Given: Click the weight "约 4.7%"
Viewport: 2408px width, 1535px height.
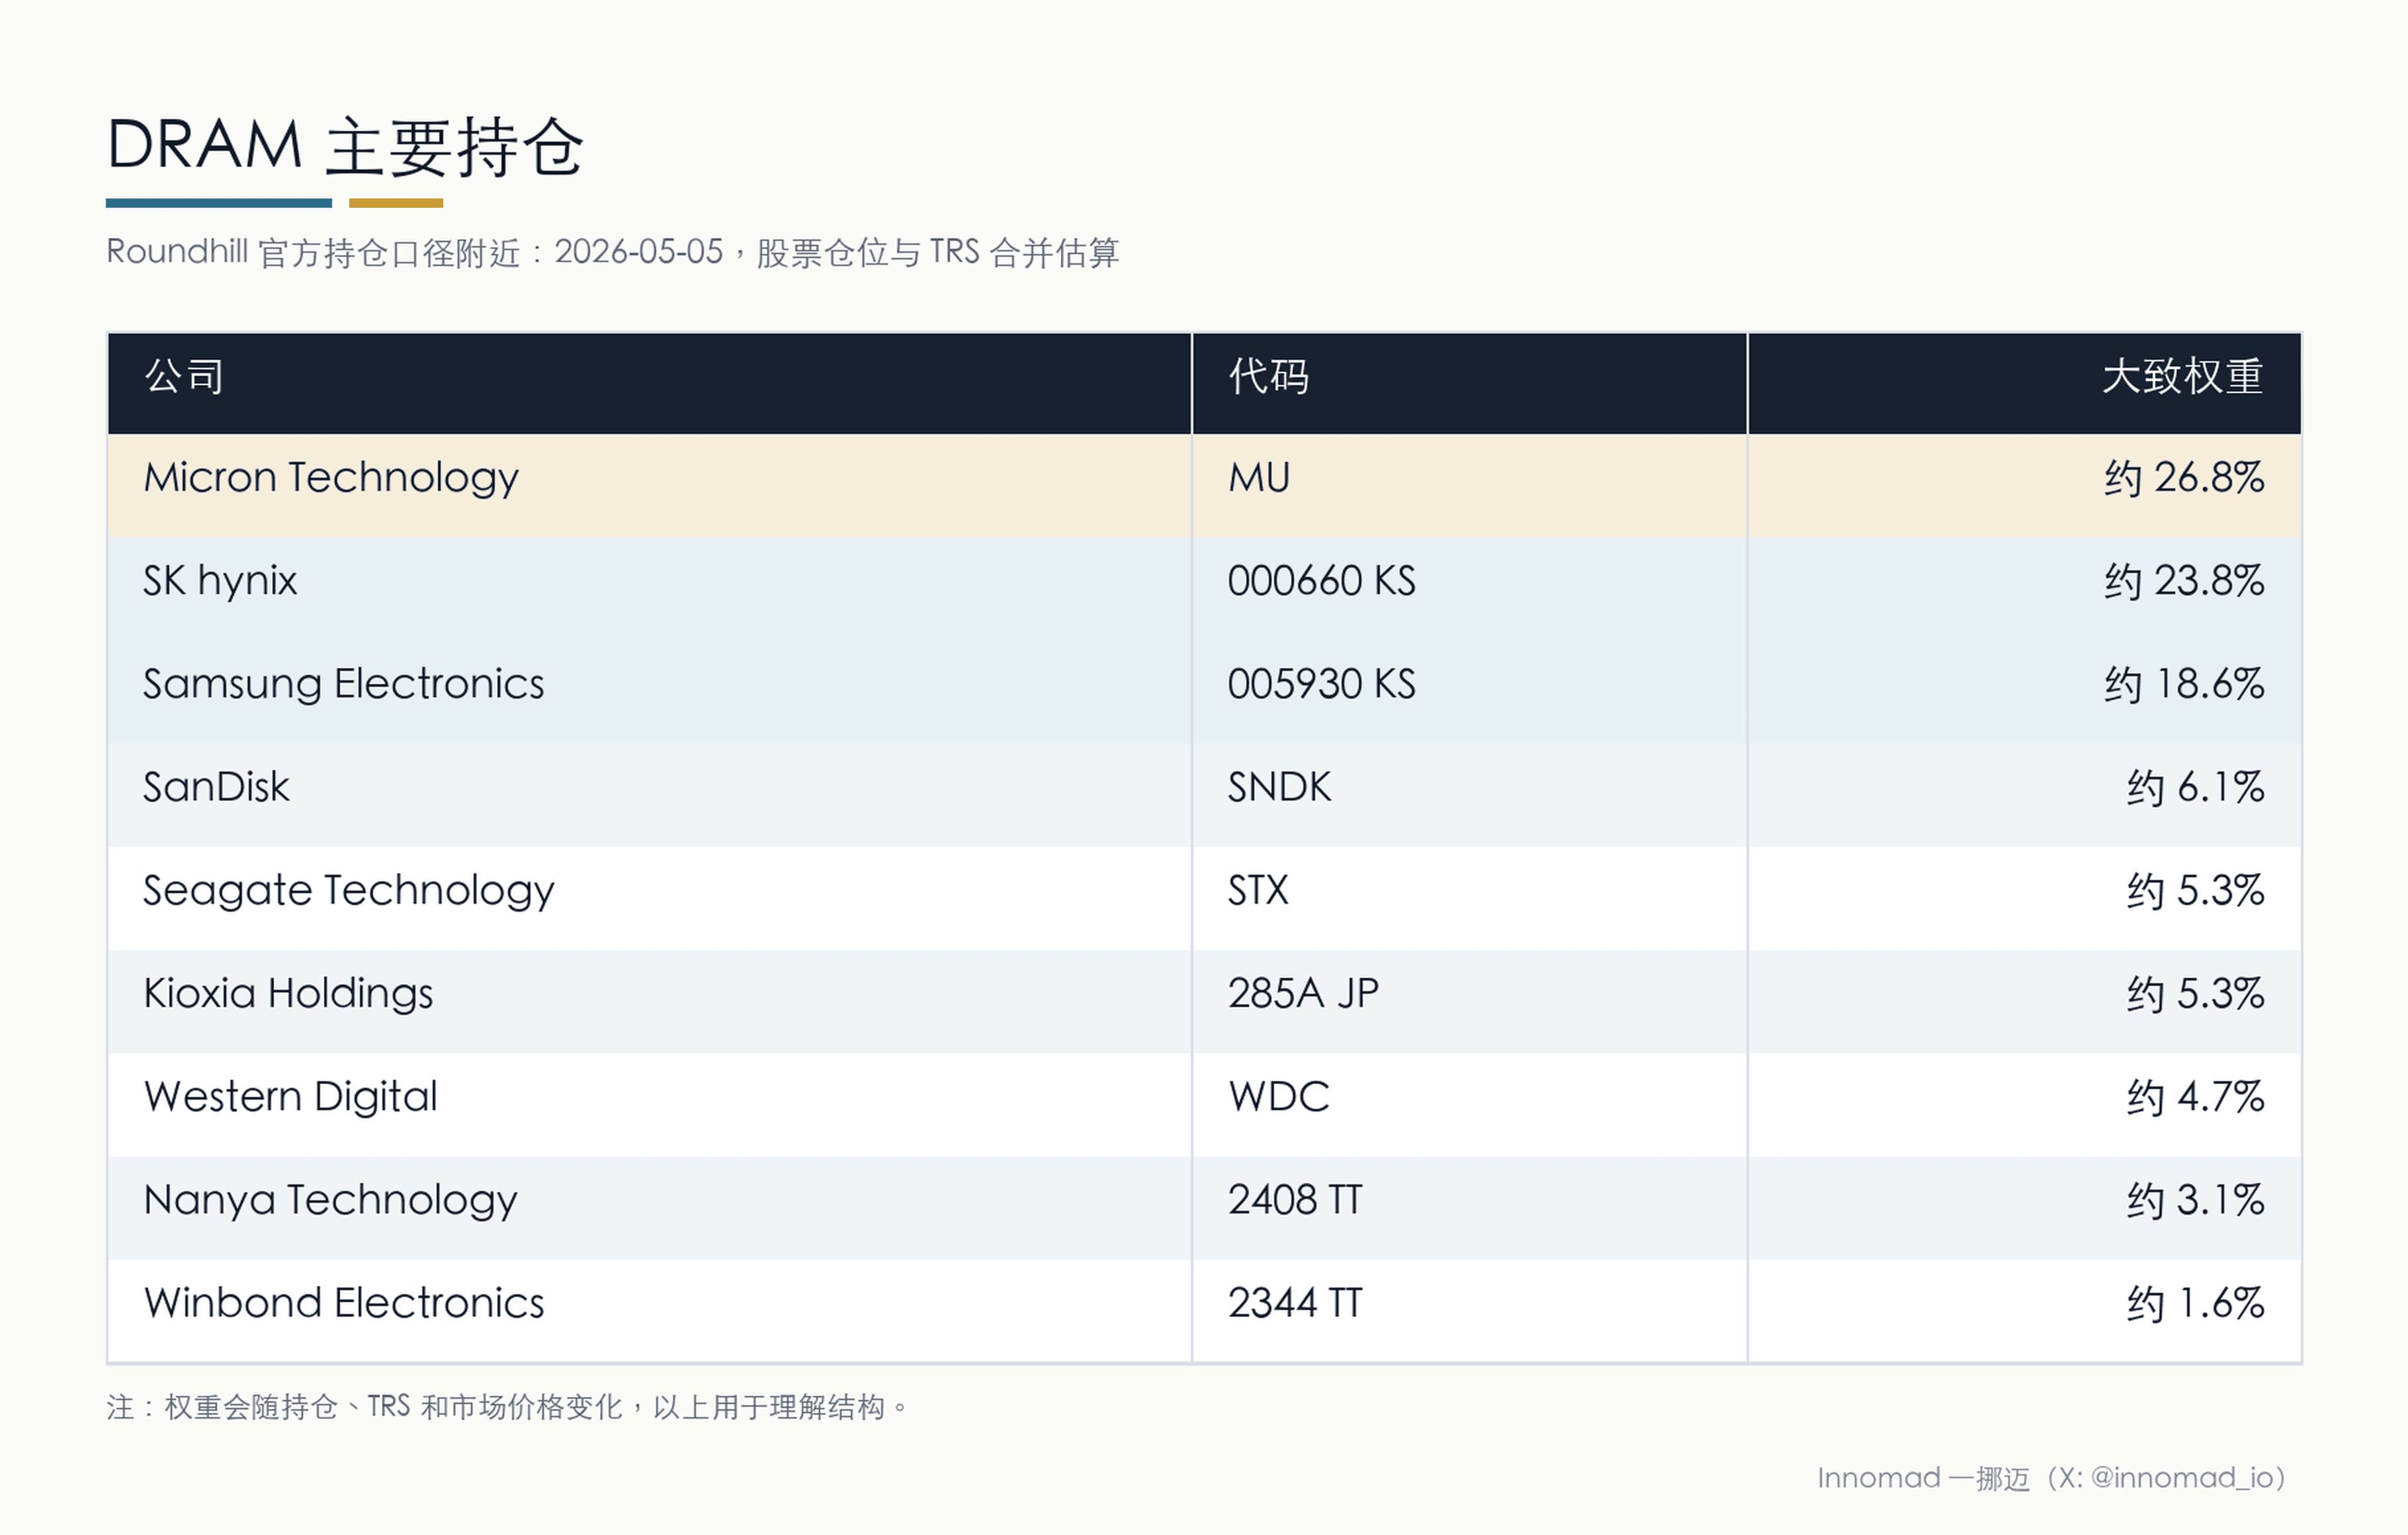Looking at the screenshot, I should tap(2195, 1097).
